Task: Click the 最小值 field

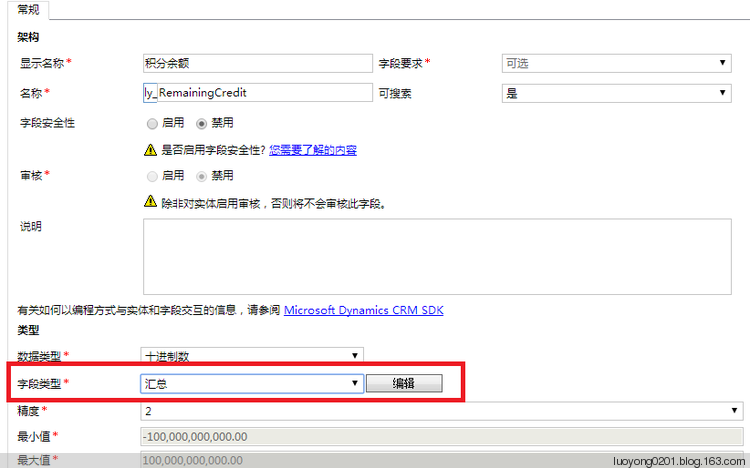Action: 441,436
